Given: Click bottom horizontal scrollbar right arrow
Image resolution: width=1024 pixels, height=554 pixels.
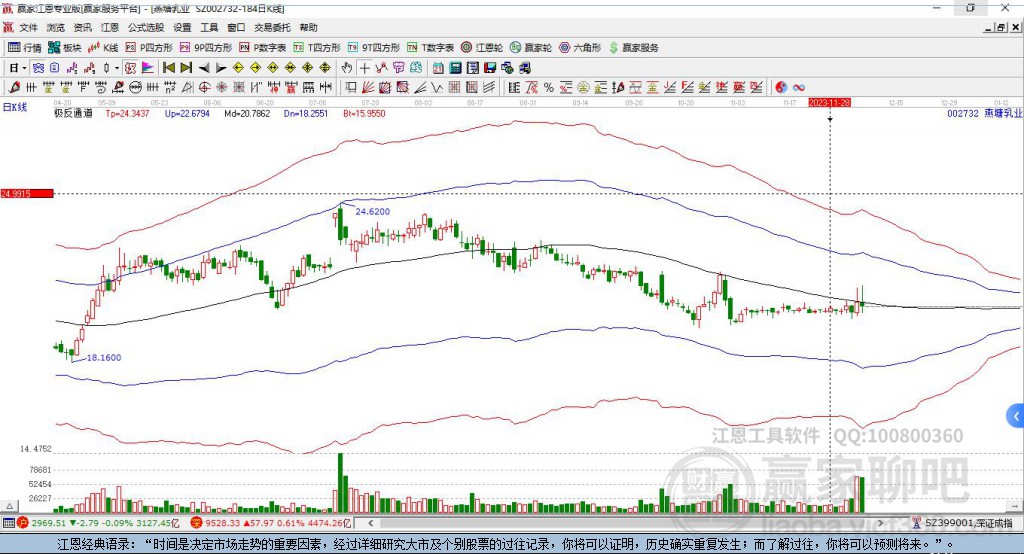Looking at the screenshot, I should pos(880,523).
